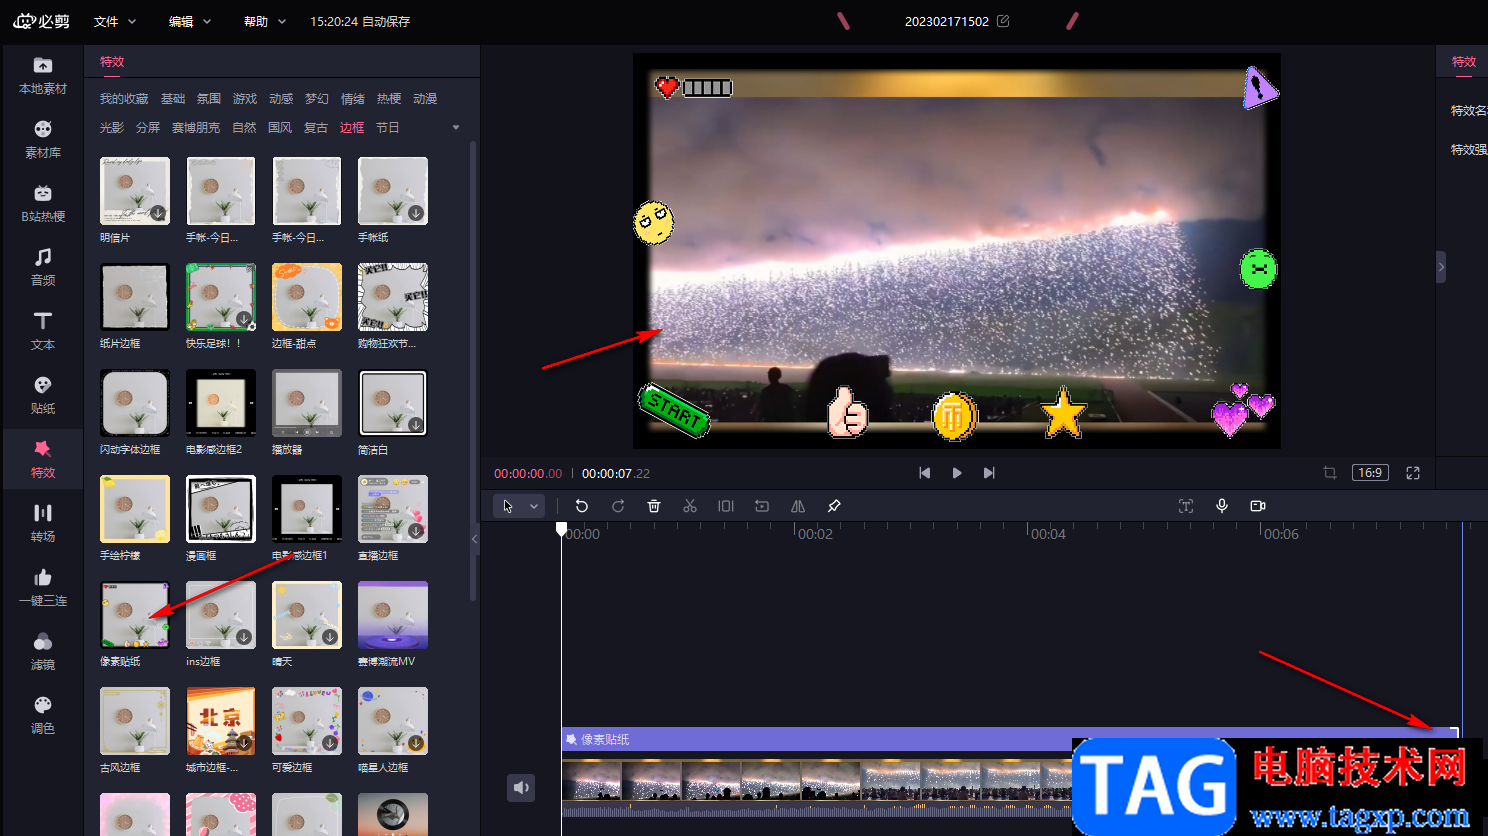Open the 贴纸 stickers panel
1488x836 pixels.
pos(43,396)
